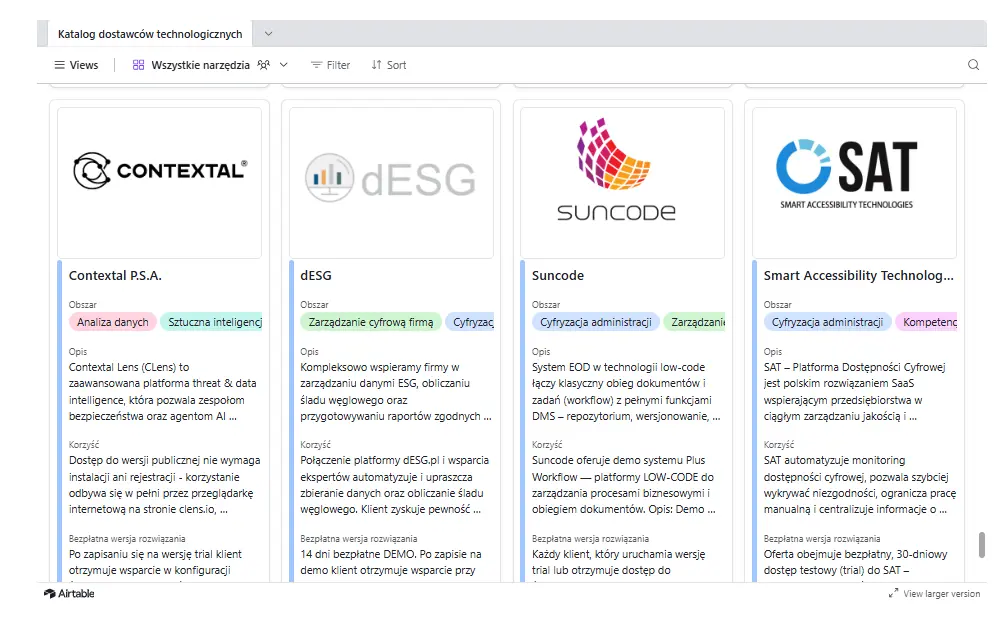Click Dostęp do wersji publicznej benefit text
Viewport: 1007px width, 621px height.
tap(164, 485)
